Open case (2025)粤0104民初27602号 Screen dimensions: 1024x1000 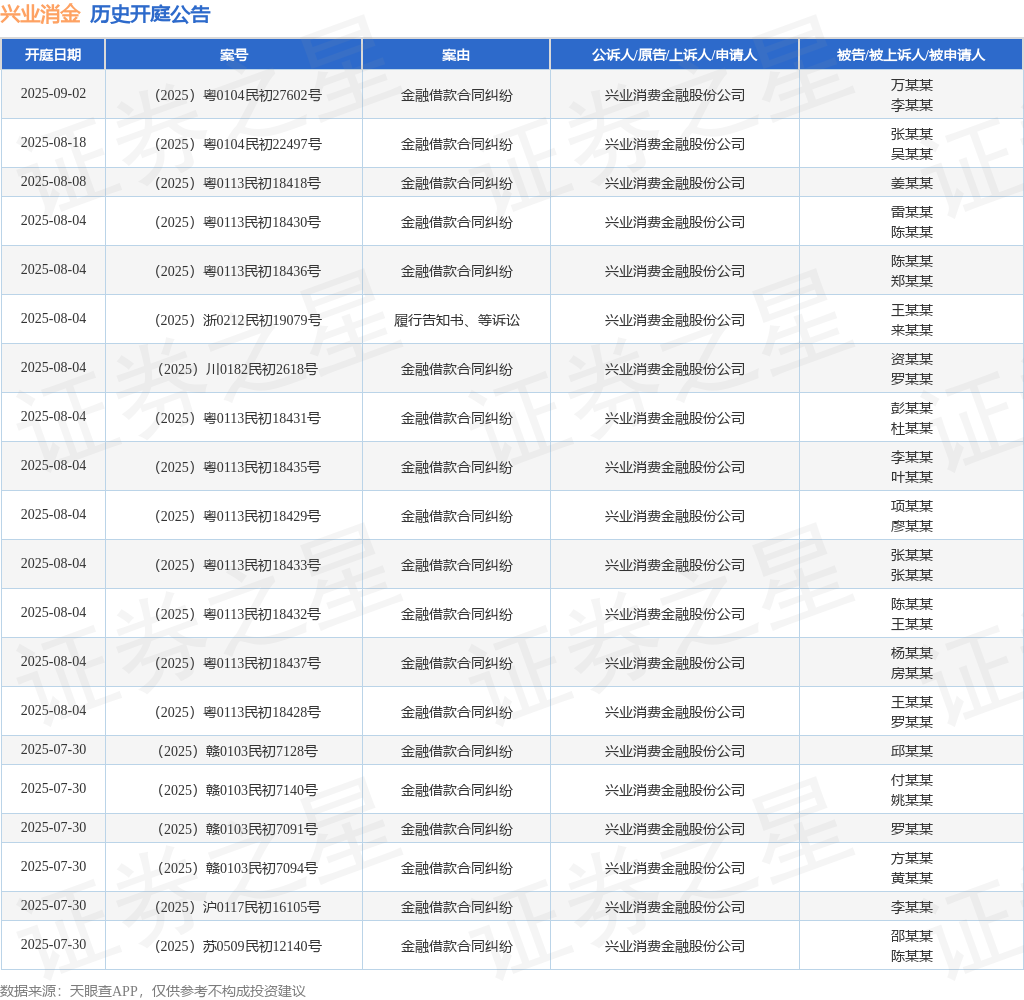point(234,95)
